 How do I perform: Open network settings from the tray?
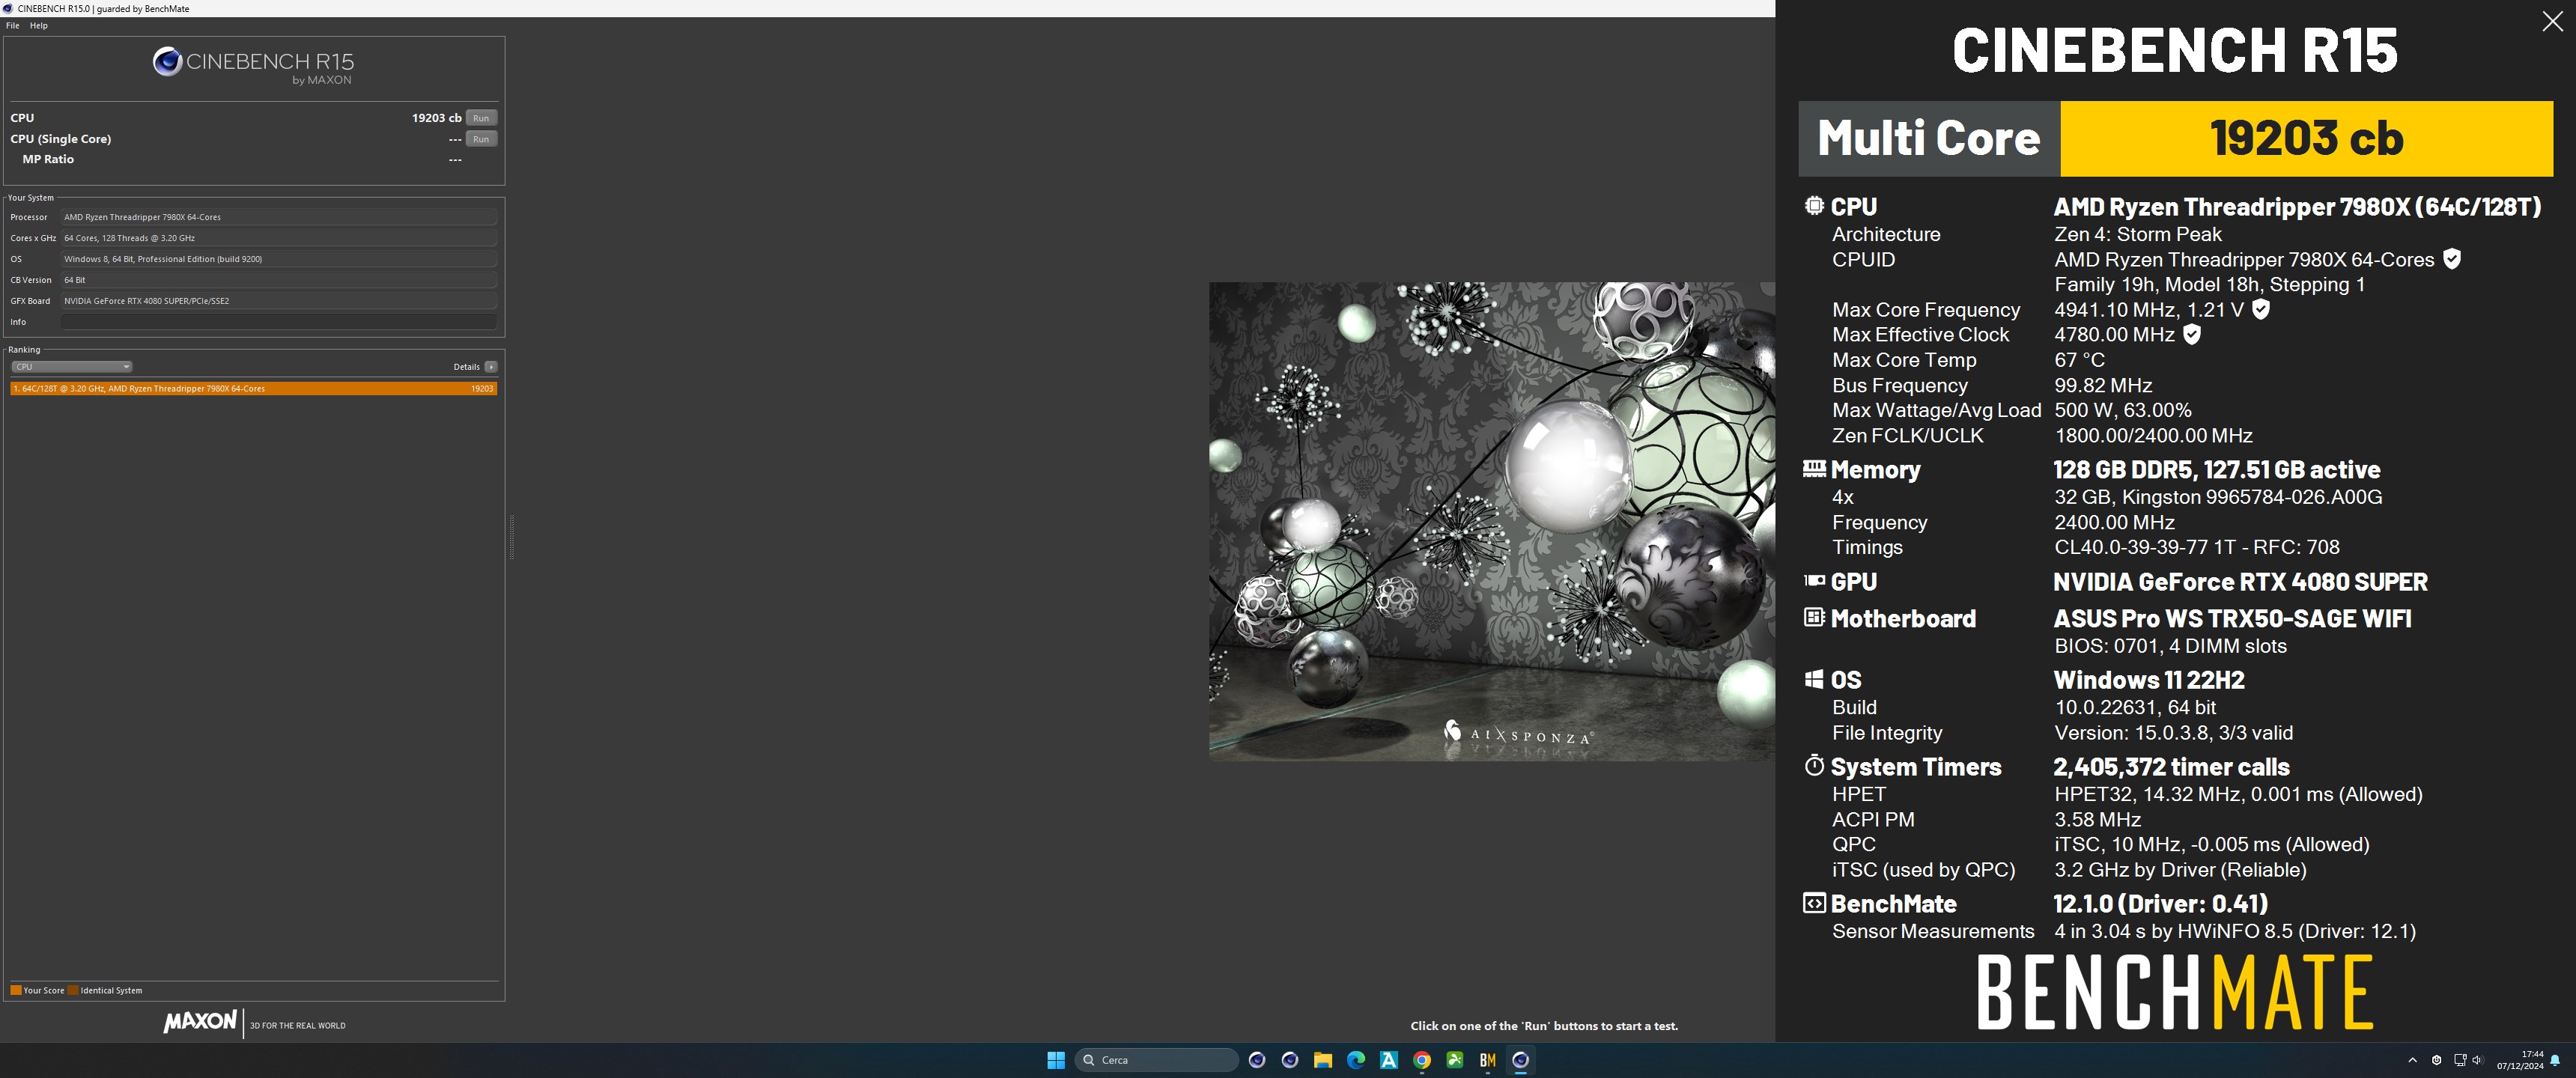click(2460, 1060)
